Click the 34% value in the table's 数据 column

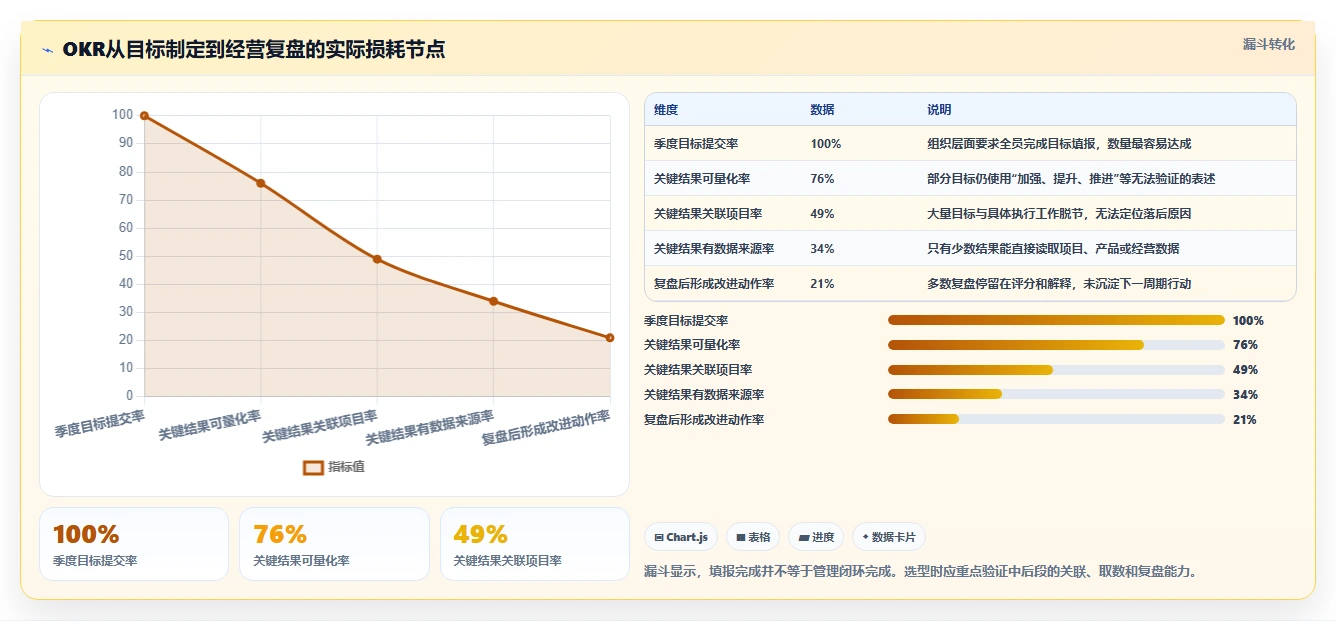[822, 249]
